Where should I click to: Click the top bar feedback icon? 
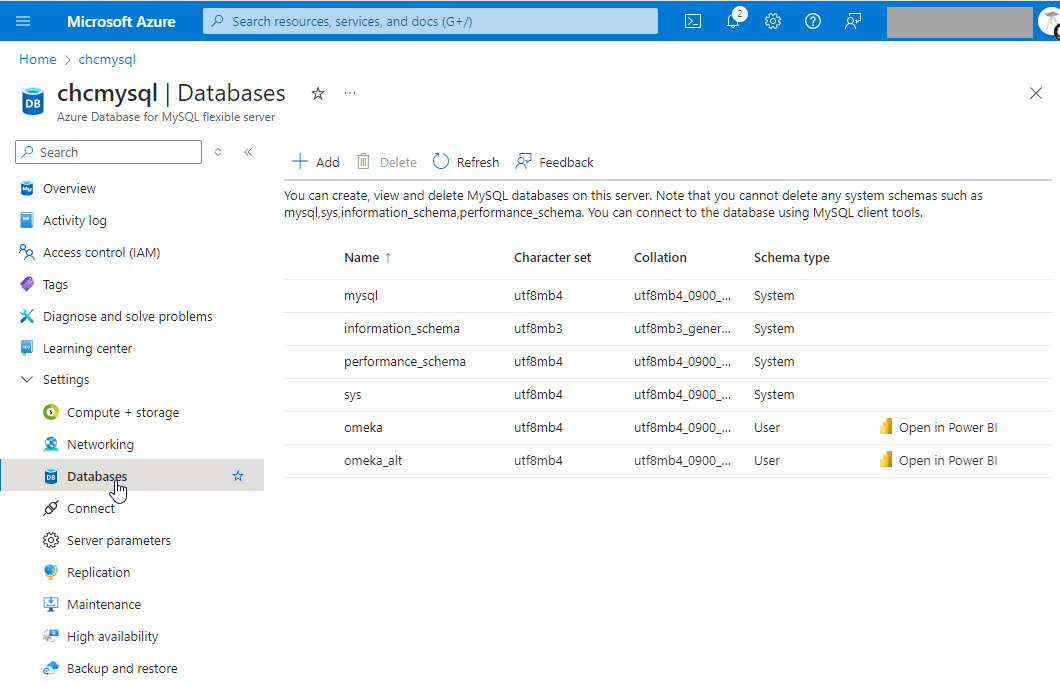(x=853, y=21)
